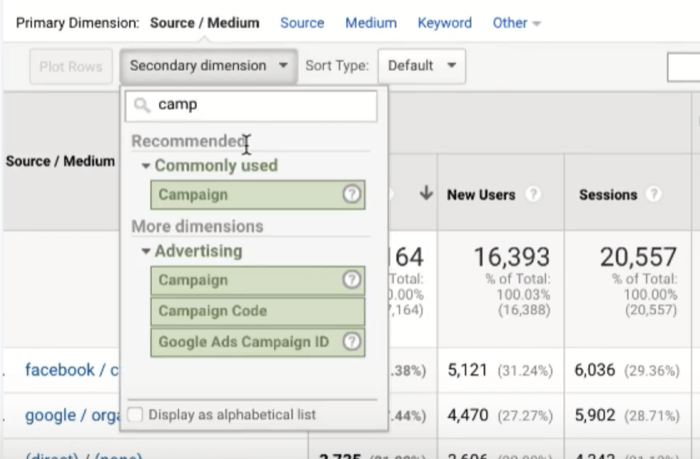Open the Secondary dimension dropdown

[208, 66]
